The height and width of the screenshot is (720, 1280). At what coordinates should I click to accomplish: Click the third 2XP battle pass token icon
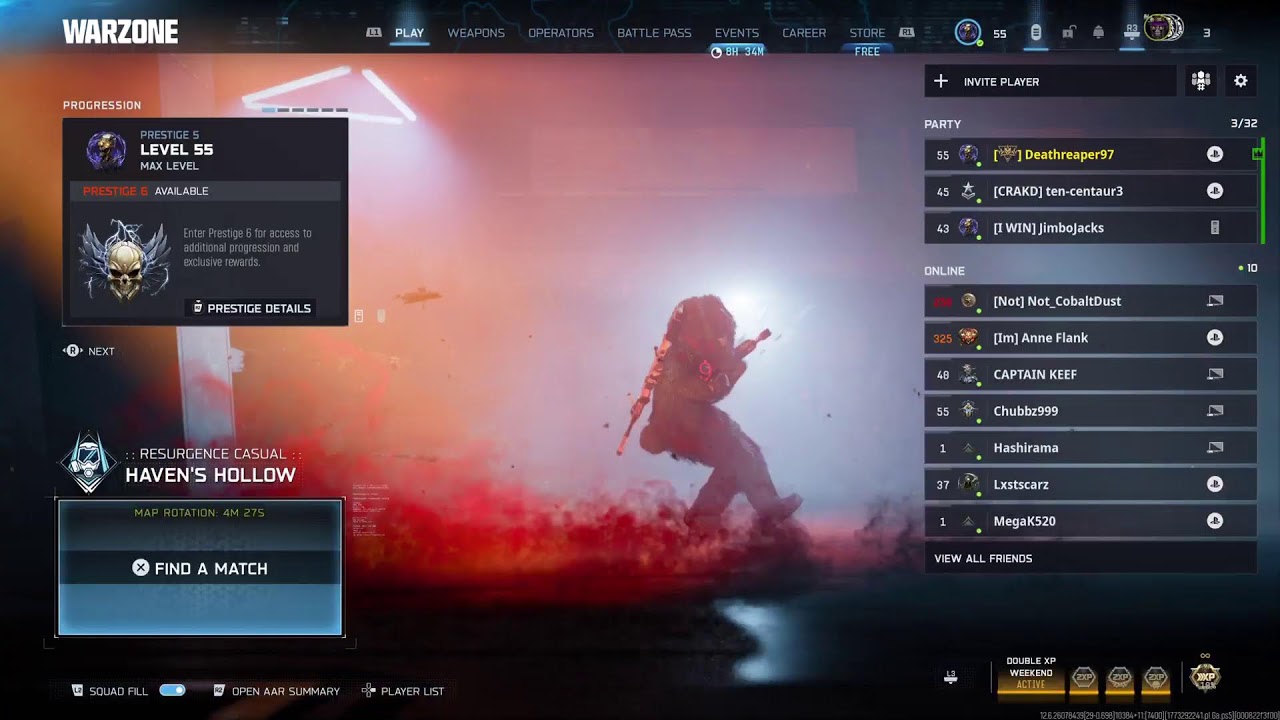pos(1155,679)
